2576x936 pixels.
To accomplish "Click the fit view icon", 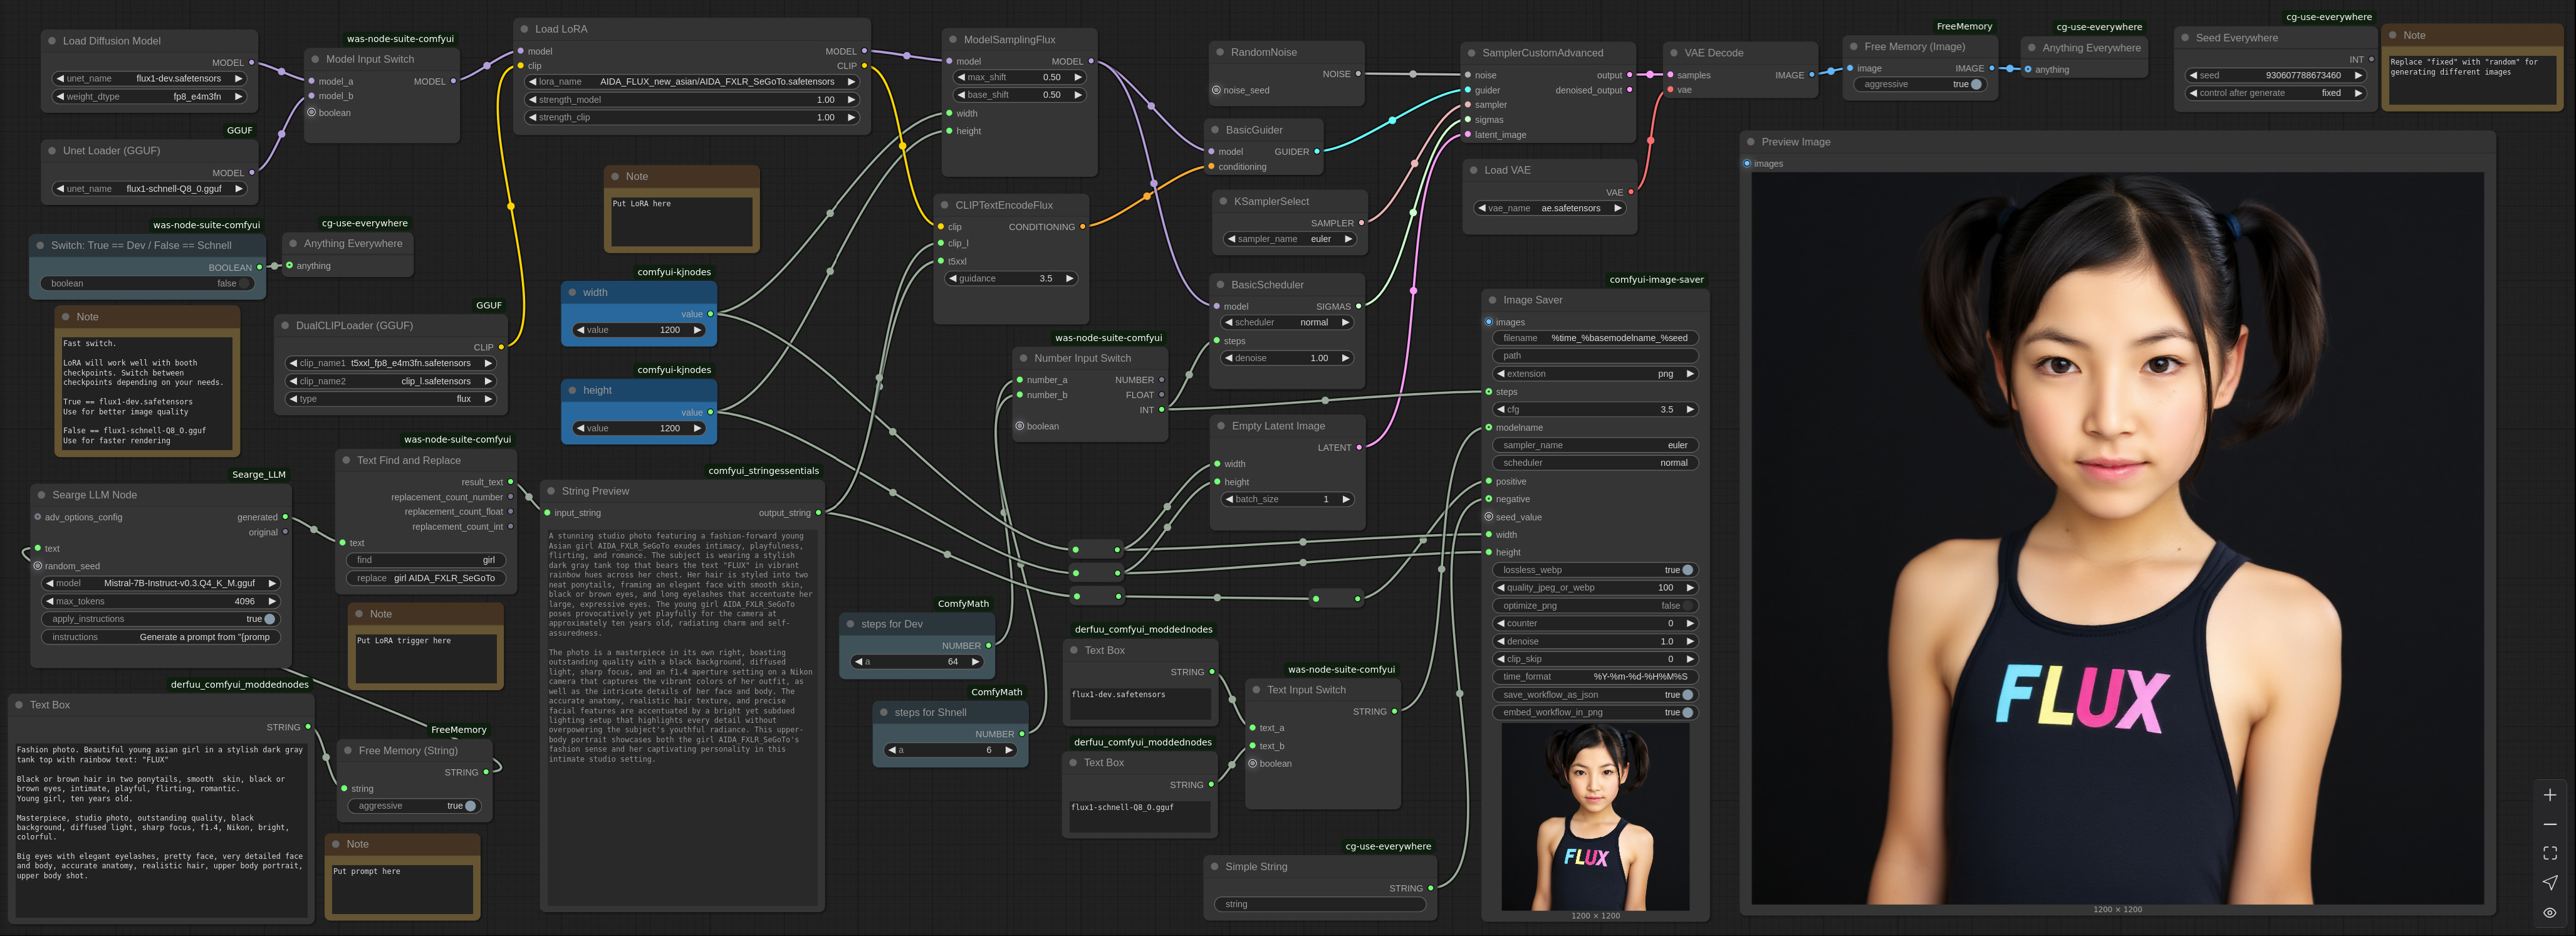I will coord(2550,853).
